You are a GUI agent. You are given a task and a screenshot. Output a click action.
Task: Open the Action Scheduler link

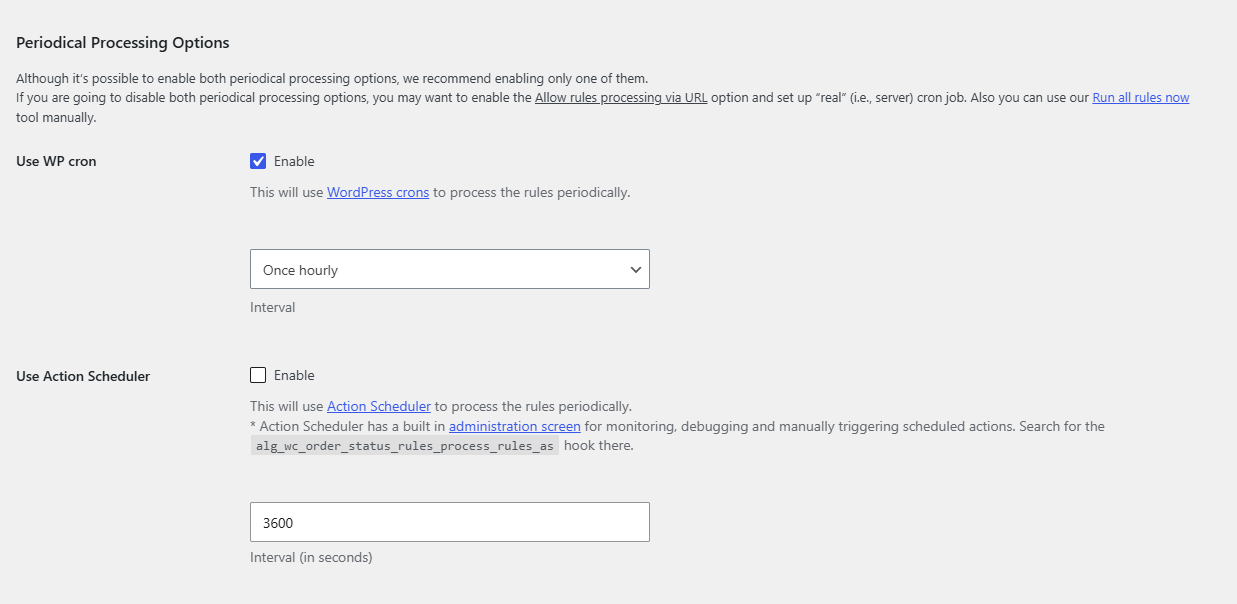click(379, 406)
